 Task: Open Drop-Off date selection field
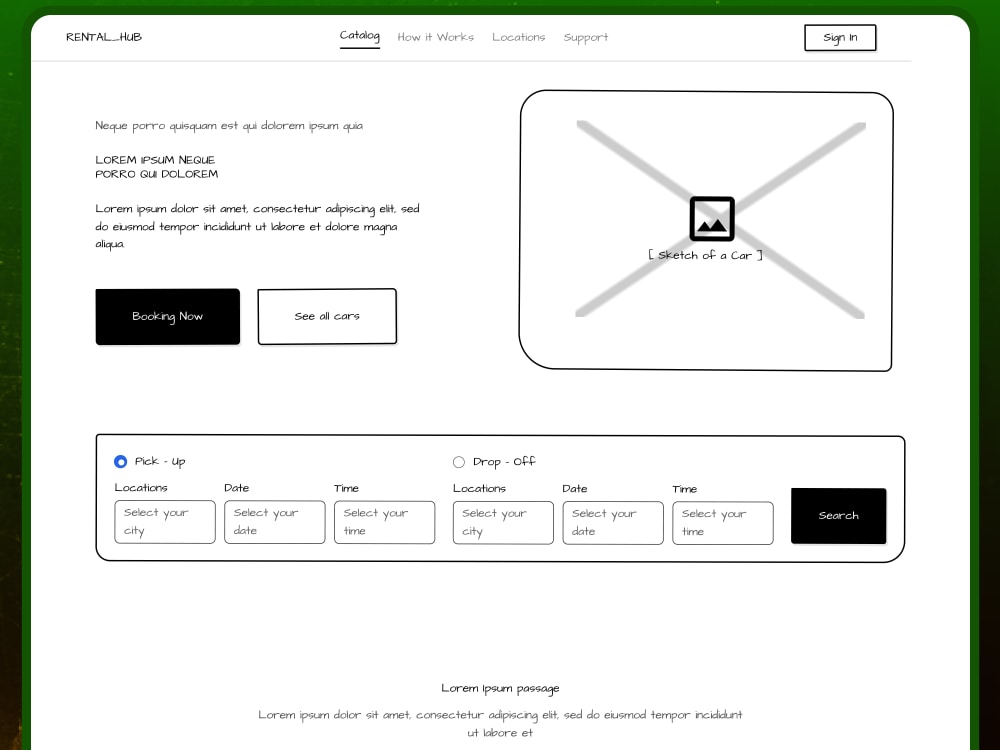click(613, 523)
